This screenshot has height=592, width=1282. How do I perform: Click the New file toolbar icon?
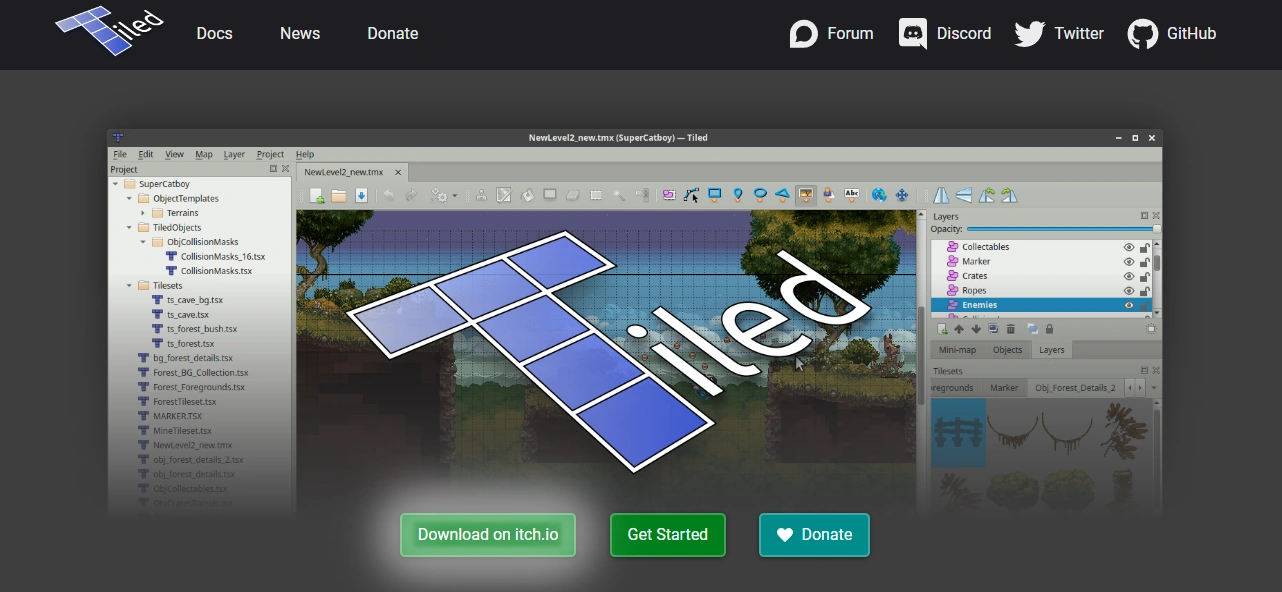(317, 195)
